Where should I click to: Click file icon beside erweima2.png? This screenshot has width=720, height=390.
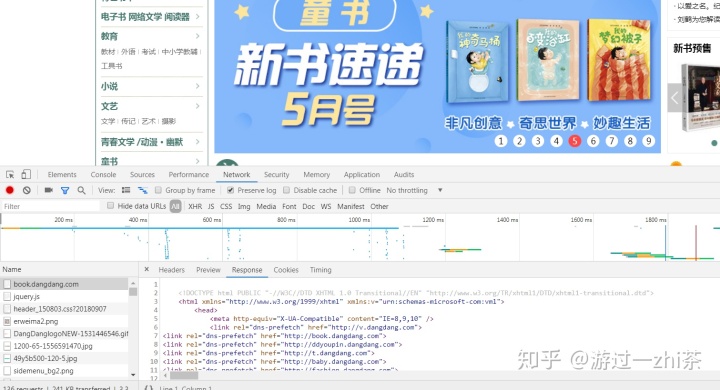point(7,322)
